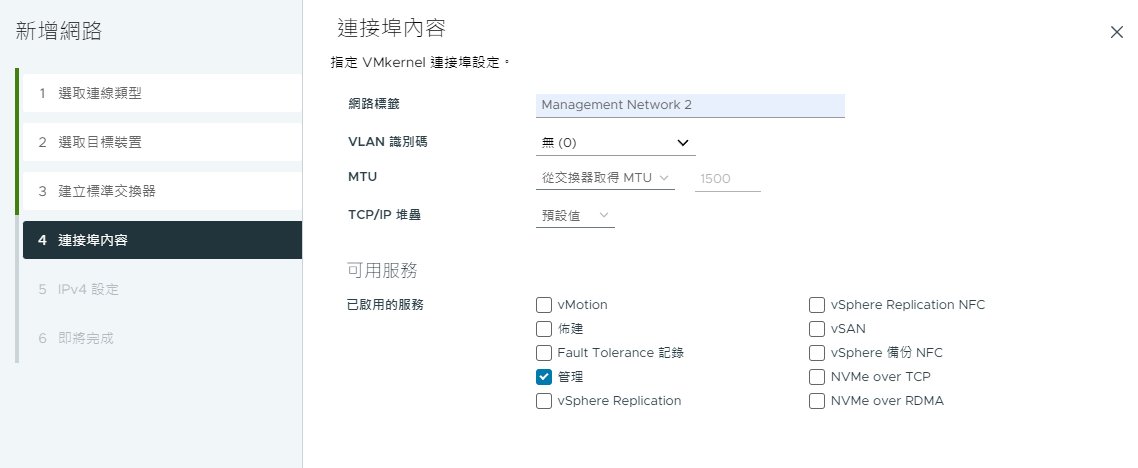Open the VLAN 識別碼 dropdown arrow
The width and height of the screenshot is (1138, 468).
682,143
